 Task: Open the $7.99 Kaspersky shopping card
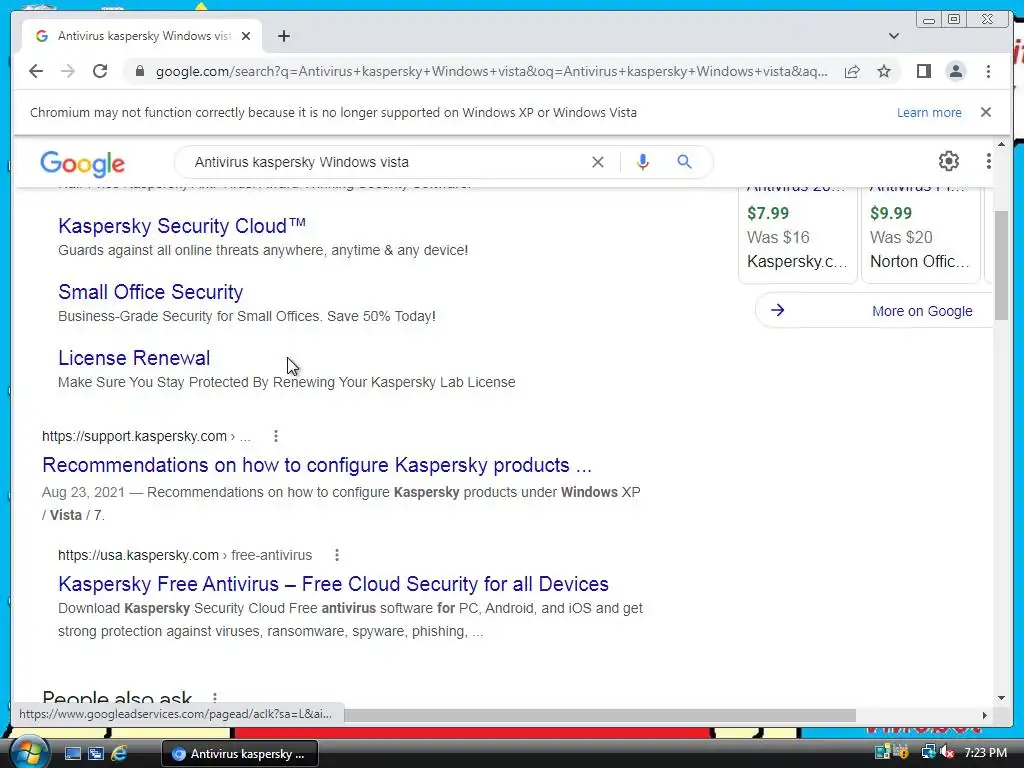797,235
